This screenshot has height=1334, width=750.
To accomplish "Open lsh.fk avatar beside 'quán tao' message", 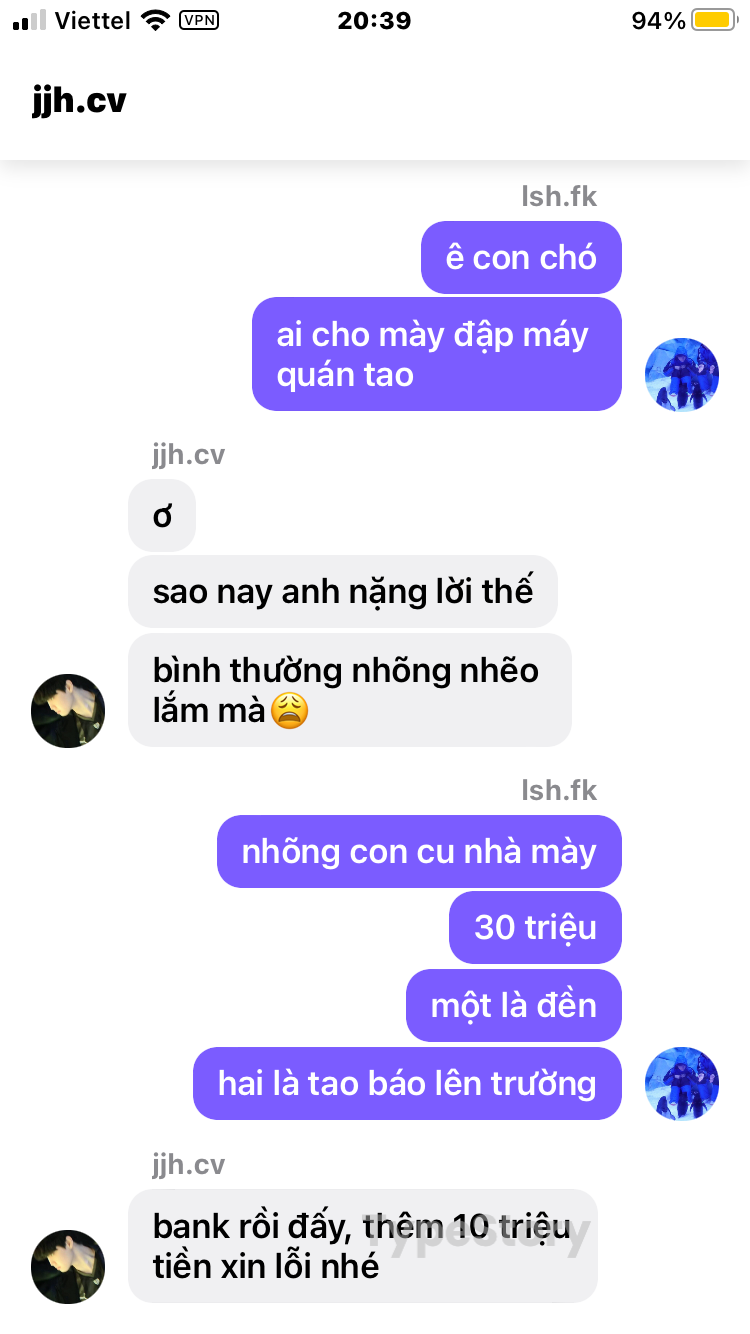I will (682, 374).
